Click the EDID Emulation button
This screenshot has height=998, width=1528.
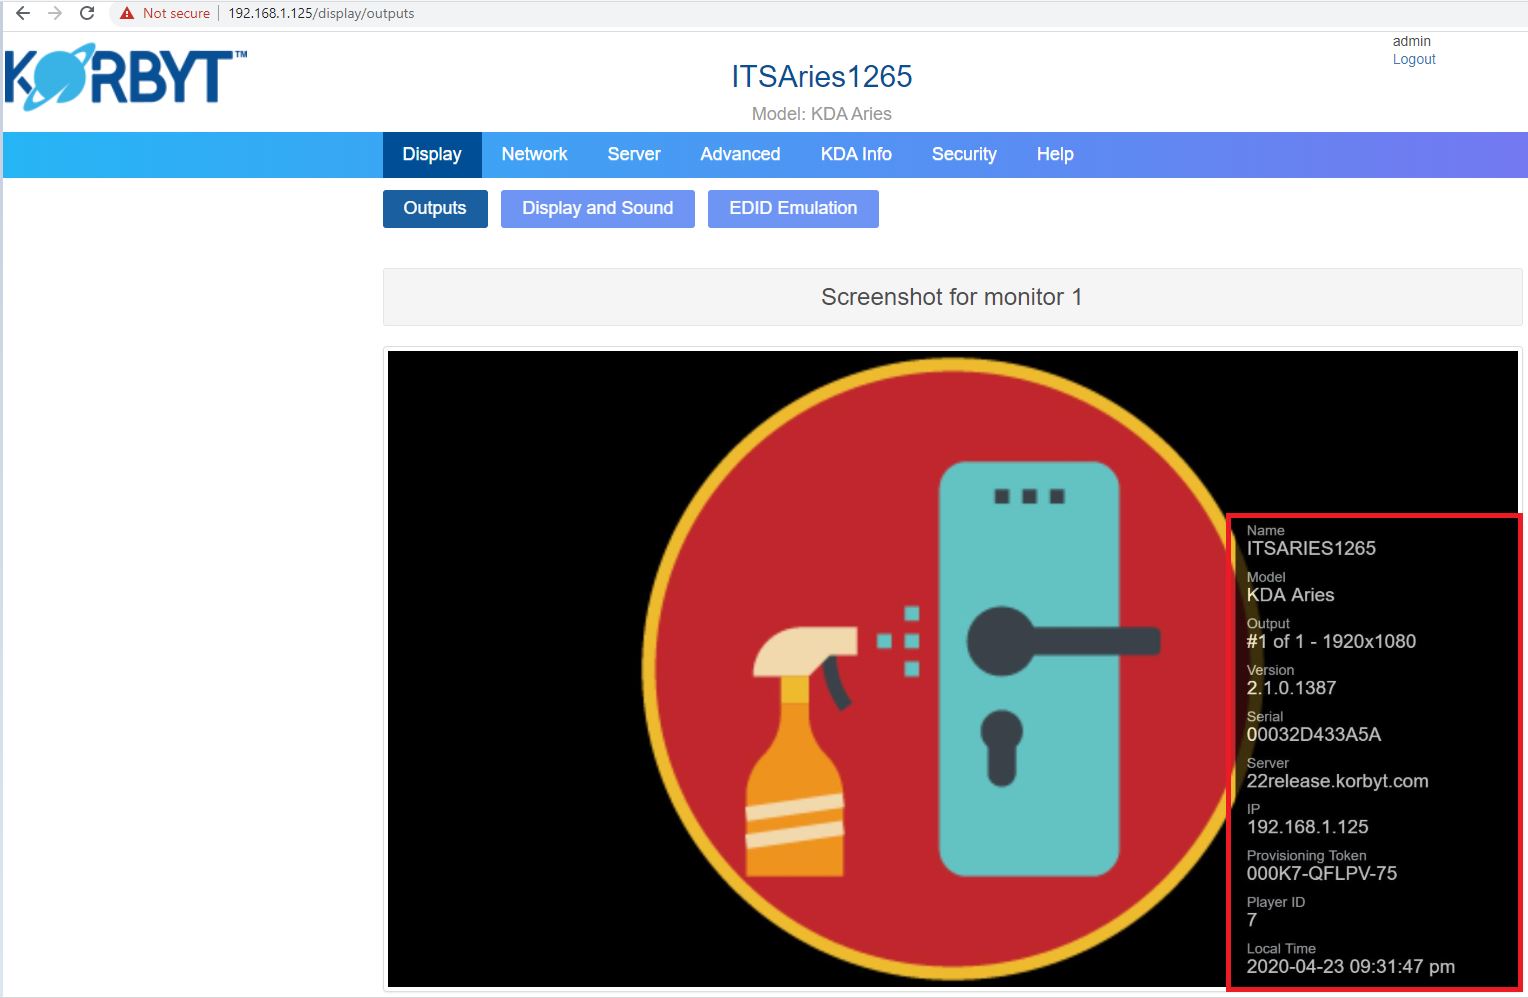tap(793, 208)
